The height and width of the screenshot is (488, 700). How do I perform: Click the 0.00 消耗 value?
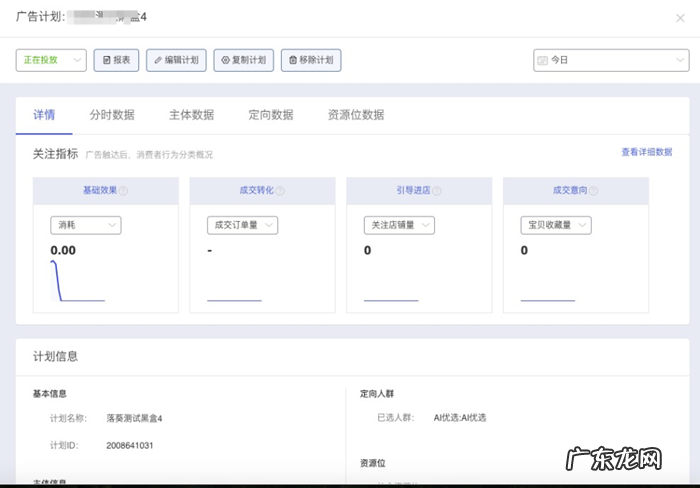click(63, 250)
